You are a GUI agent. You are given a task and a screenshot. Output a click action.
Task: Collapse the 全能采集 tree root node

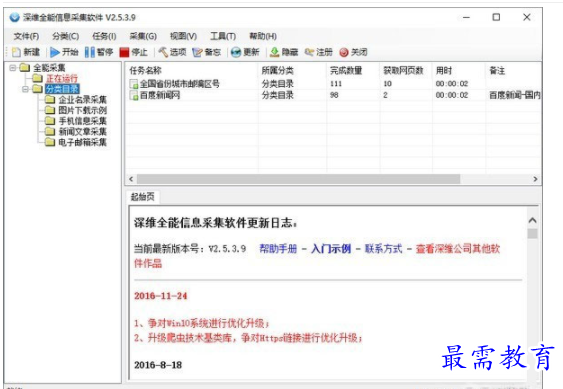tap(13, 68)
